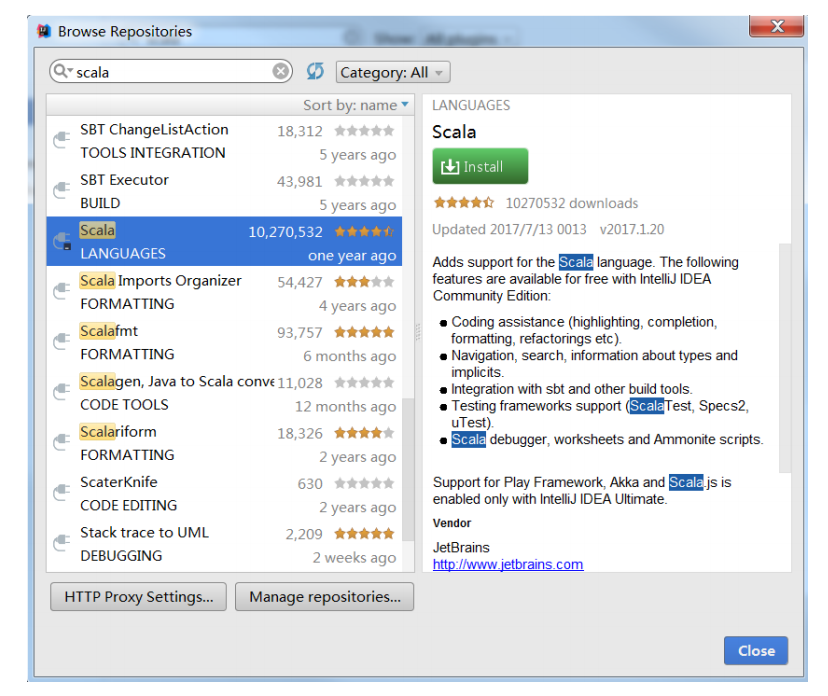Click the search magnifier icon in search field

coord(62,71)
